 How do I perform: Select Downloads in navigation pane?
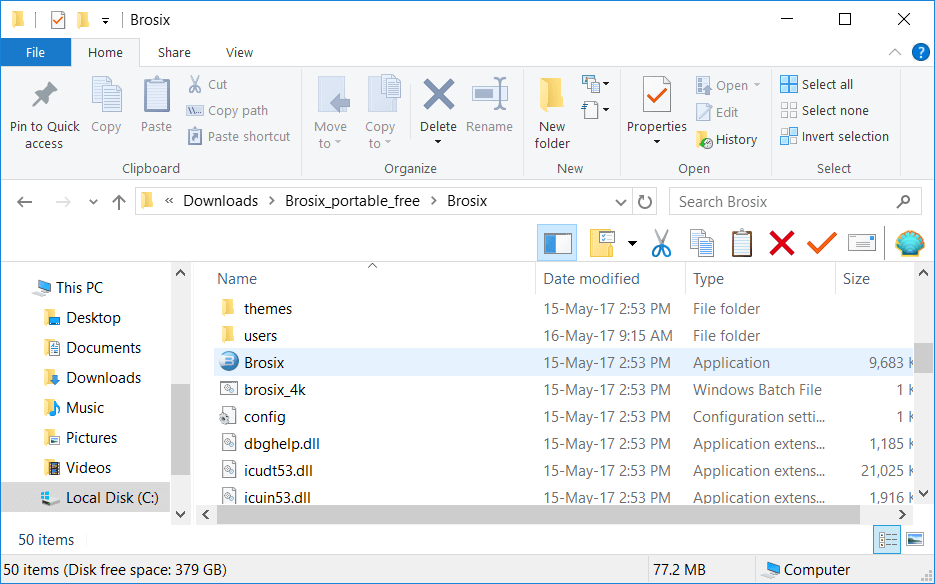[103, 378]
